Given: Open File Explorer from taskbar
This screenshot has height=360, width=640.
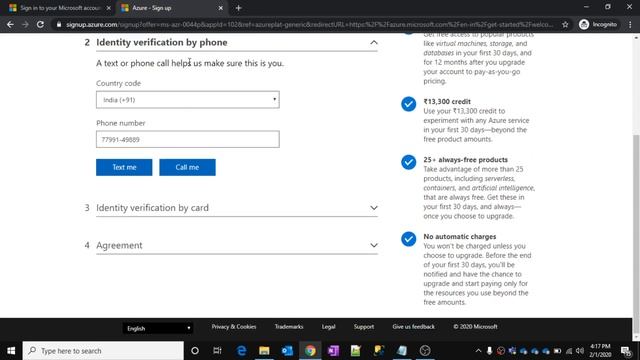Looking at the screenshot, I should (264, 351).
